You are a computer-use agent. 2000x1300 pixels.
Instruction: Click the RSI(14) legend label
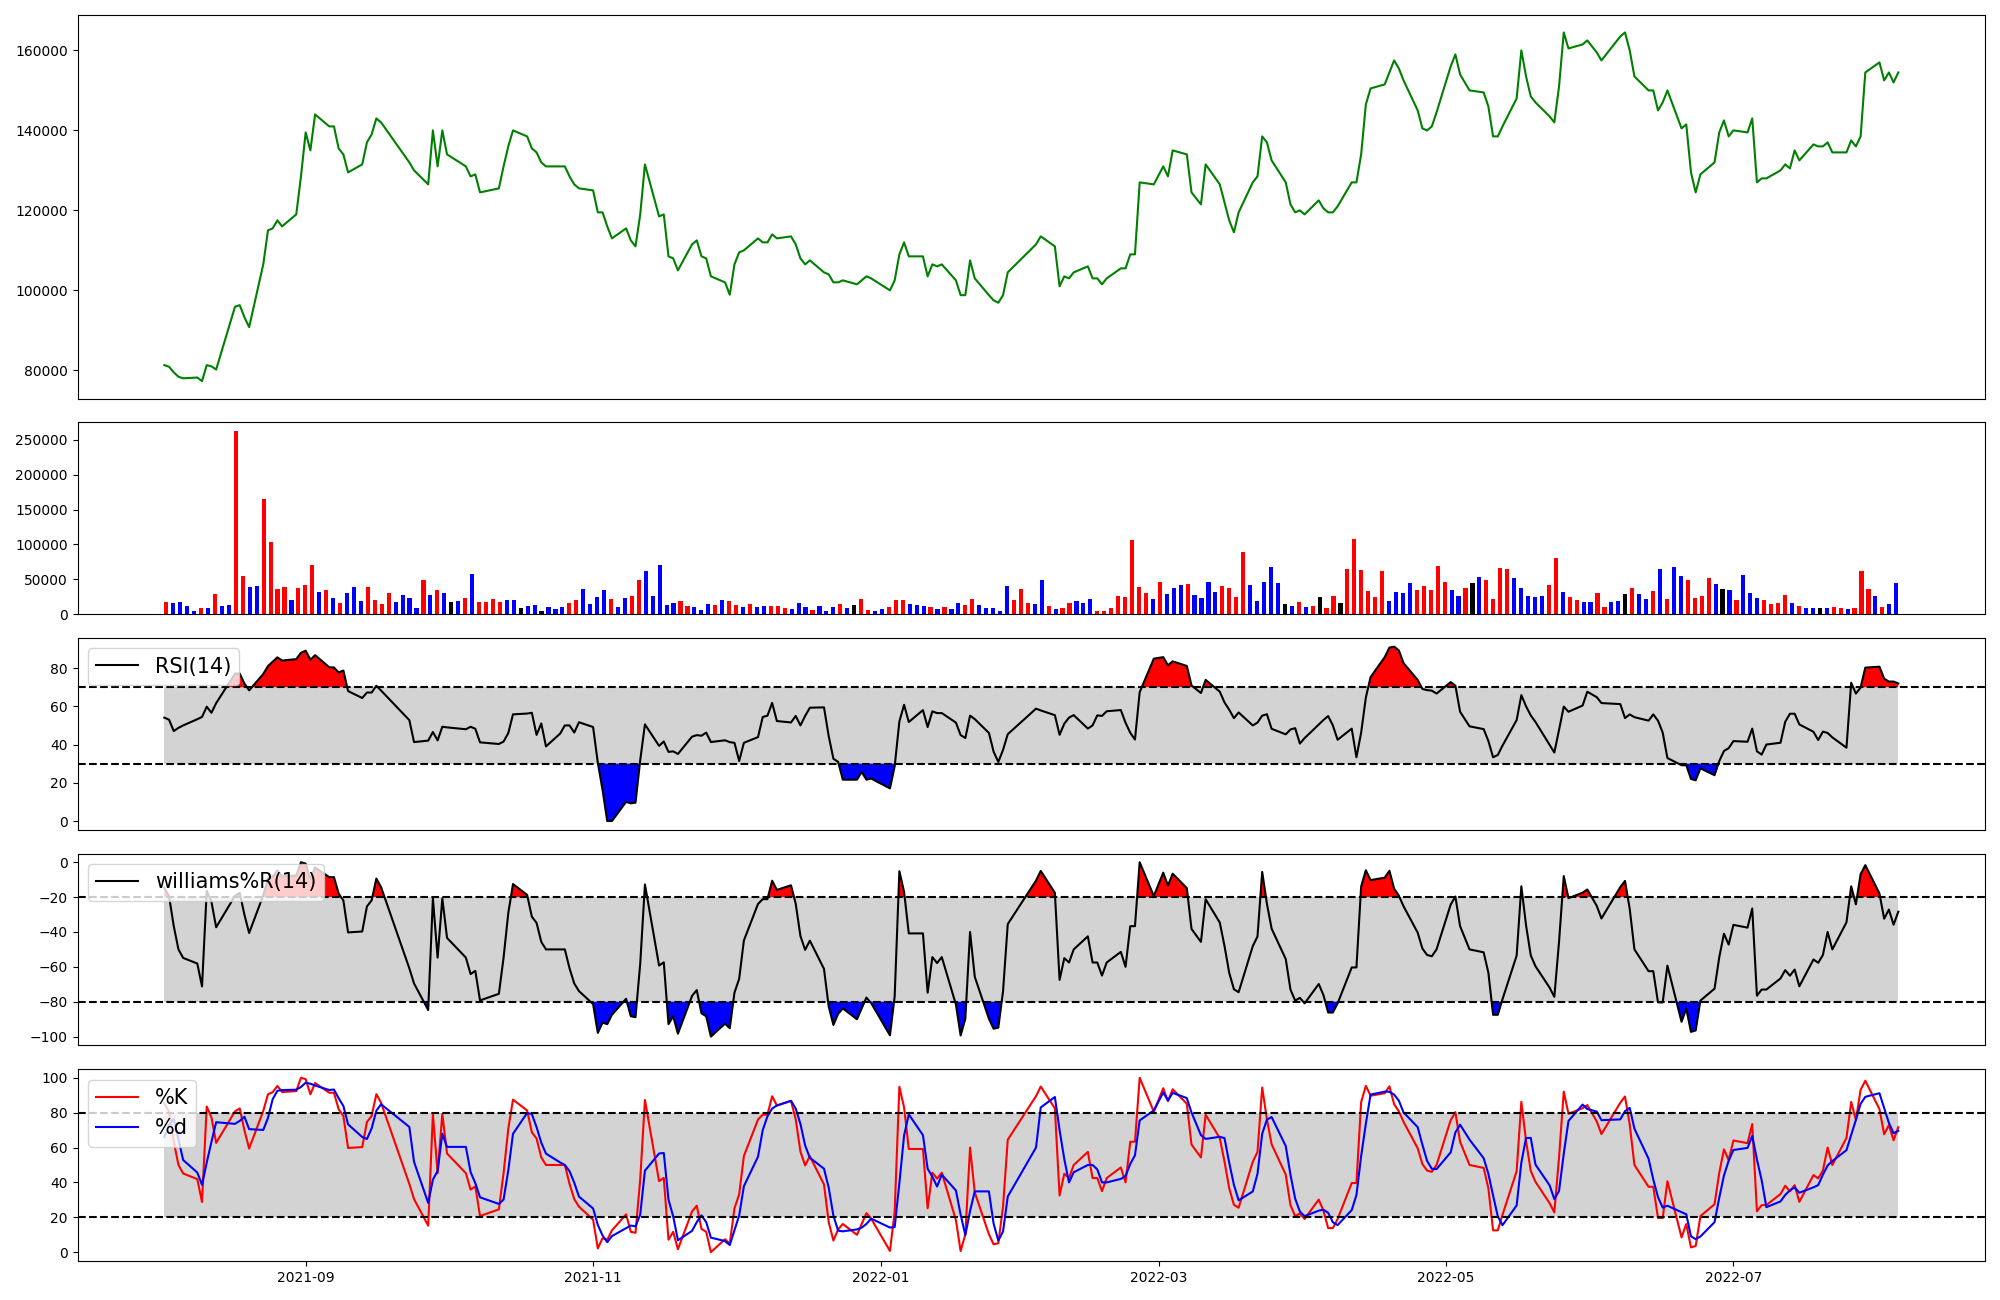[x=192, y=666]
